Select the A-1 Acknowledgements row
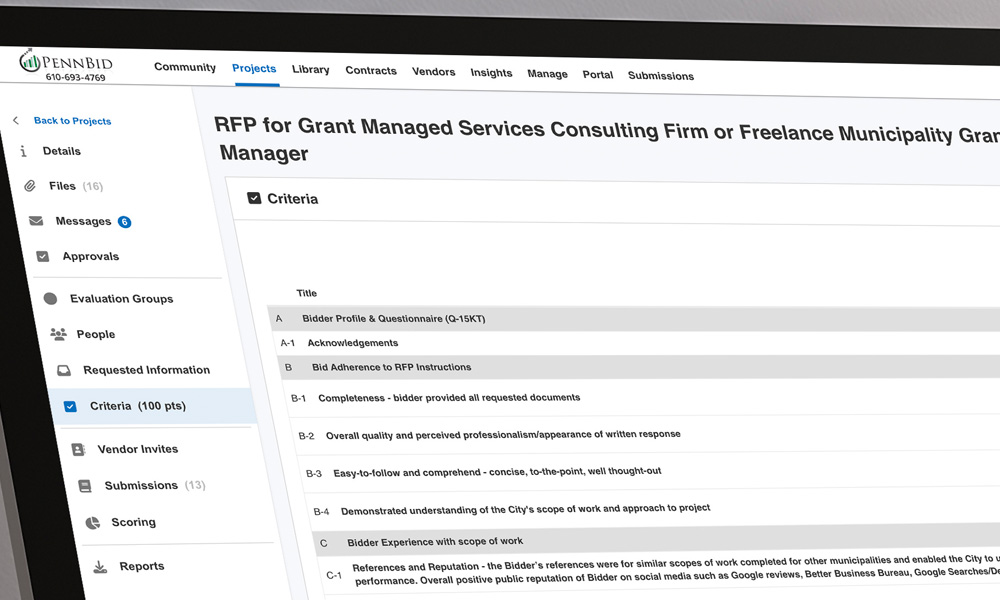This screenshot has width=1000, height=600. (636, 342)
